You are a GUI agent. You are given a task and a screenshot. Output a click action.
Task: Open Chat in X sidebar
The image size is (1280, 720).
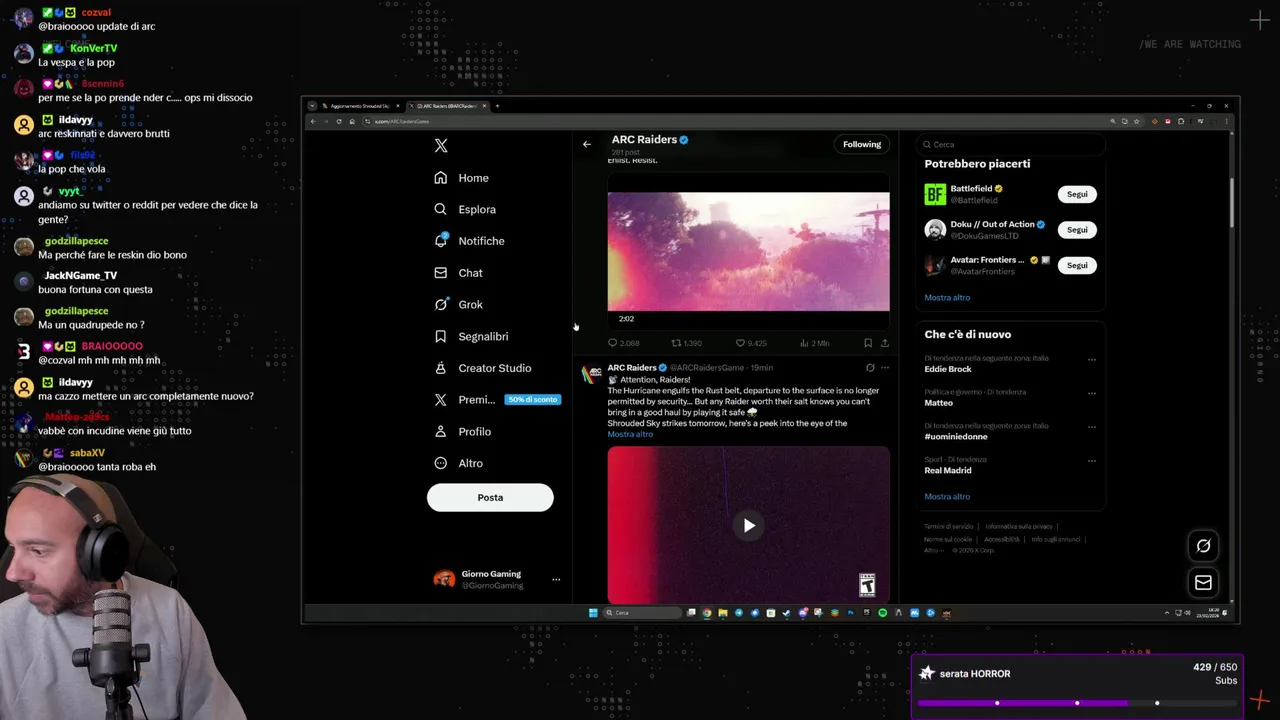point(458,273)
